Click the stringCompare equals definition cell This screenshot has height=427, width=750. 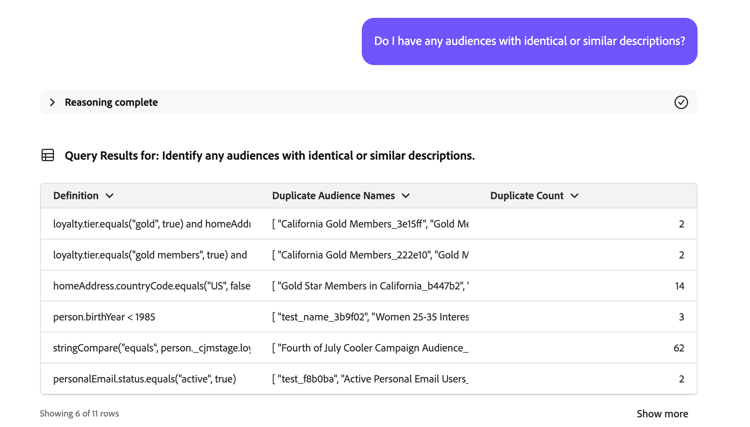tap(152, 348)
